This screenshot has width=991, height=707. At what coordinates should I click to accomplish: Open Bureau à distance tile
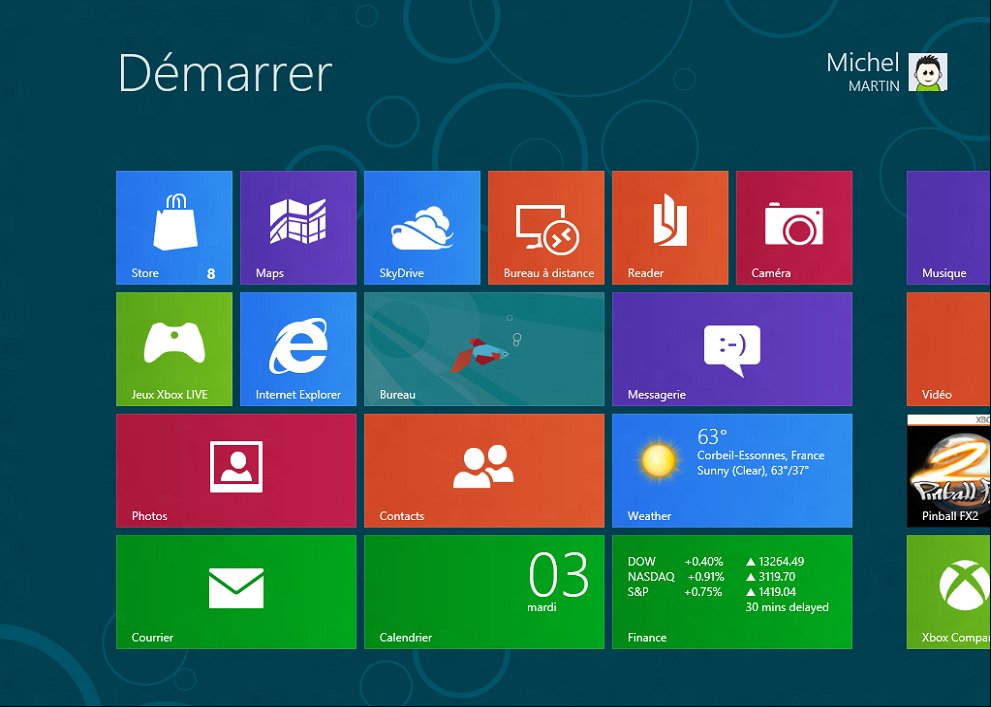pyautogui.click(x=546, y=227)
